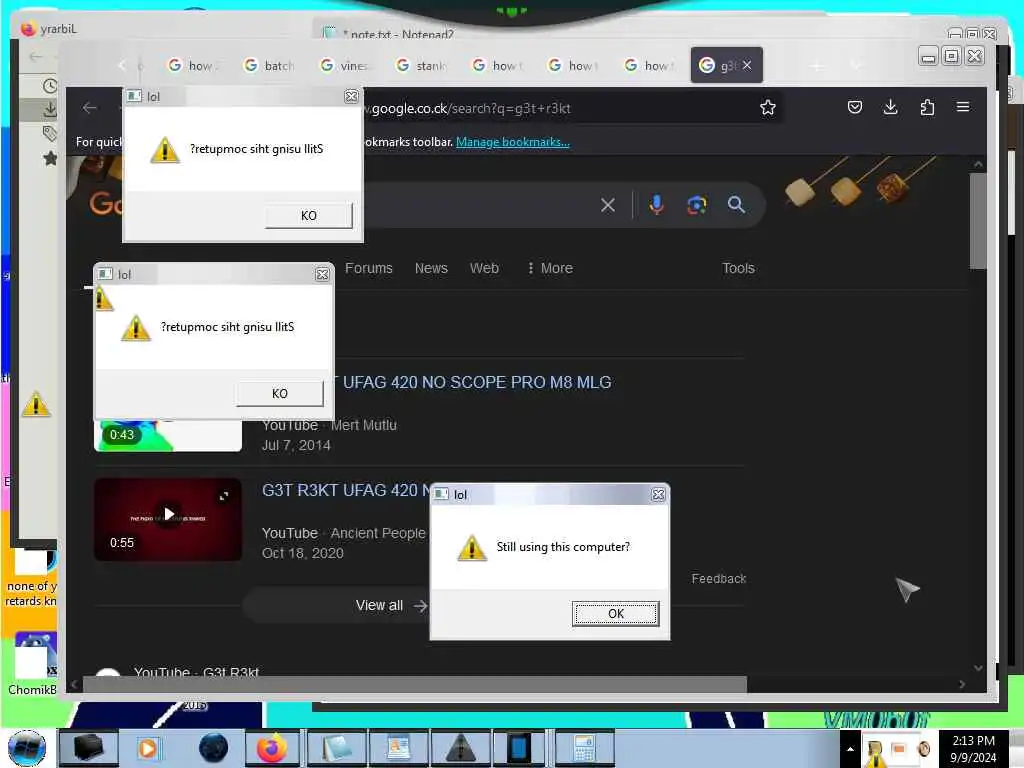The height and width of the screenshot is (768, 1024).
Task: Select the News search filter
Action: click(x=431, y=268)
